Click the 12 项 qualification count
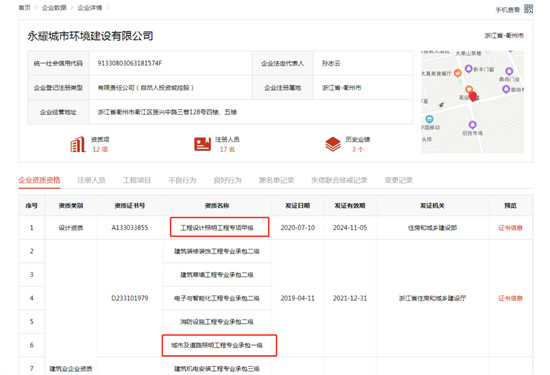This screenshot has height=375, width=550. tap(100, 149)
